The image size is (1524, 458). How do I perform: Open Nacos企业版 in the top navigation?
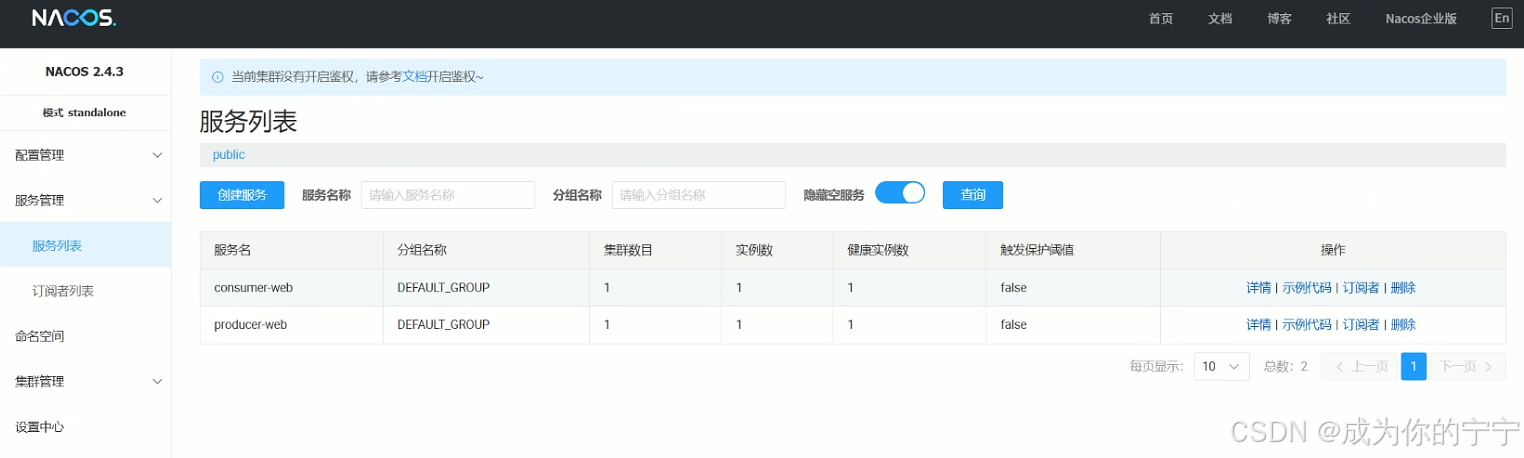[x=1420, y=19]
